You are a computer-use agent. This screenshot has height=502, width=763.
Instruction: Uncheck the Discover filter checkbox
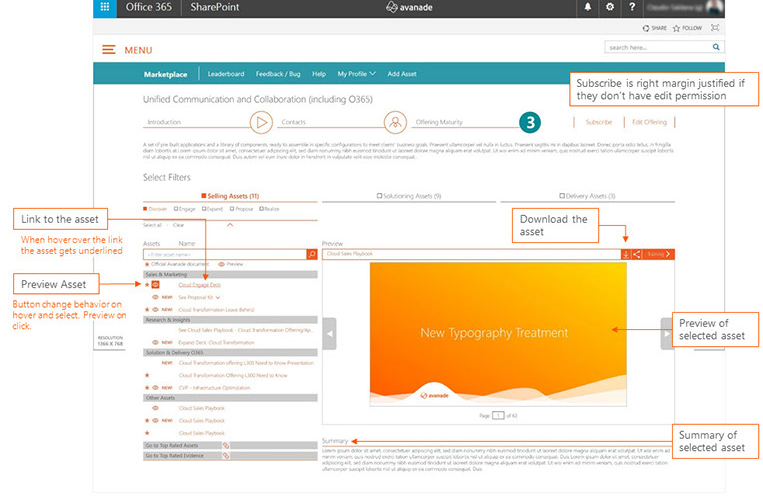146,210
